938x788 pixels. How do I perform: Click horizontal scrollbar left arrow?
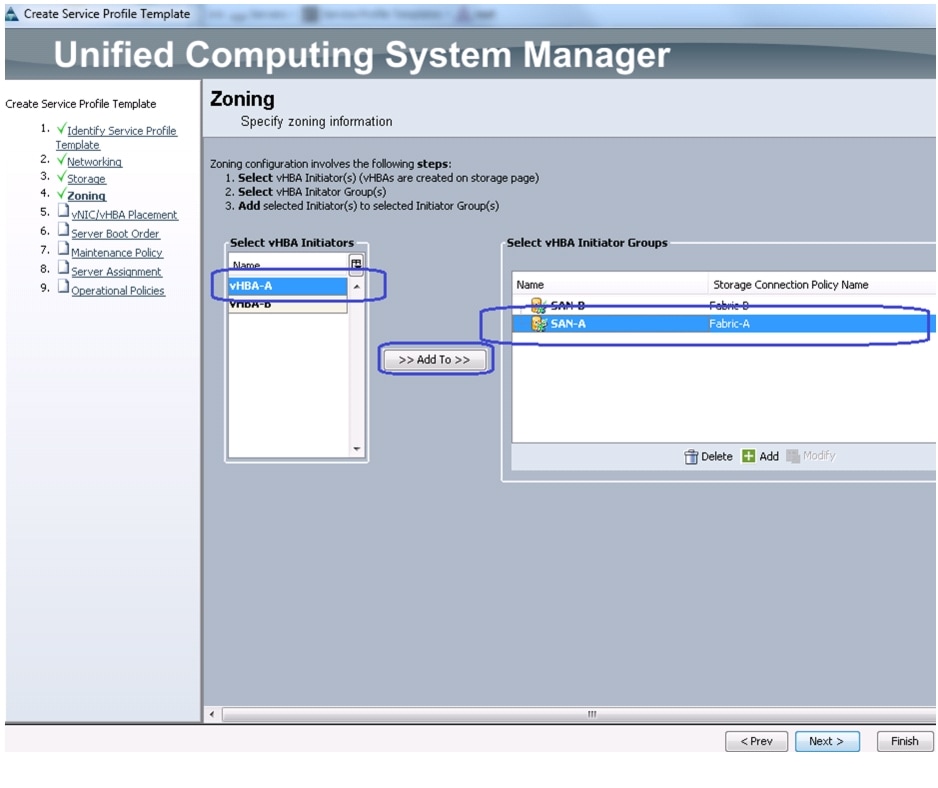(212, 714)
